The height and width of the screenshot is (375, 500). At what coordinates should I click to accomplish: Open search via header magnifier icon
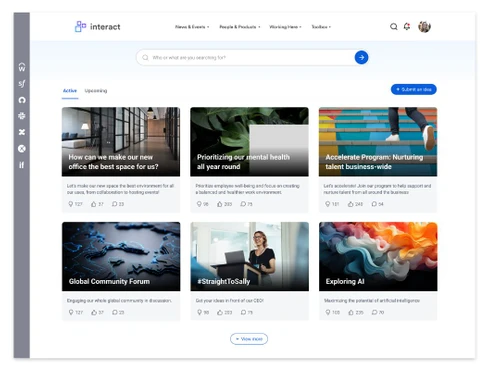coord(394,27)
